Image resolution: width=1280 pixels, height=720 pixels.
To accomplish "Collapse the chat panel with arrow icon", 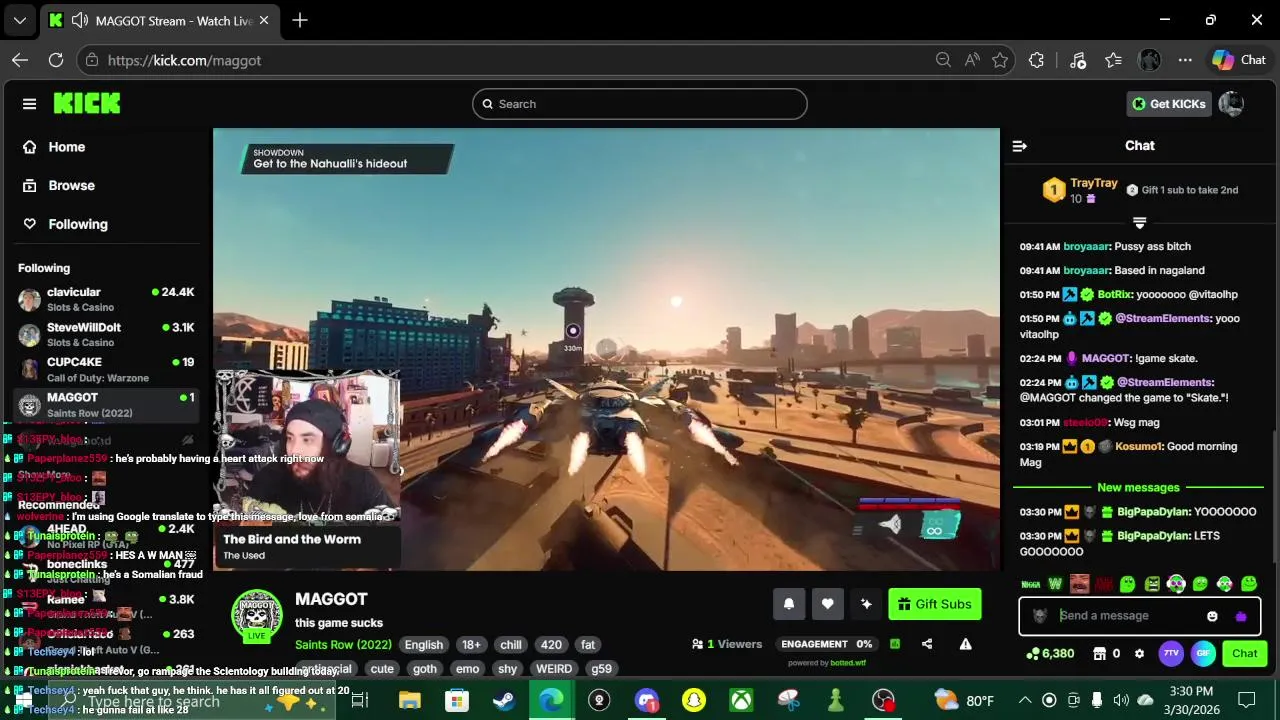I will (1019, 146).
